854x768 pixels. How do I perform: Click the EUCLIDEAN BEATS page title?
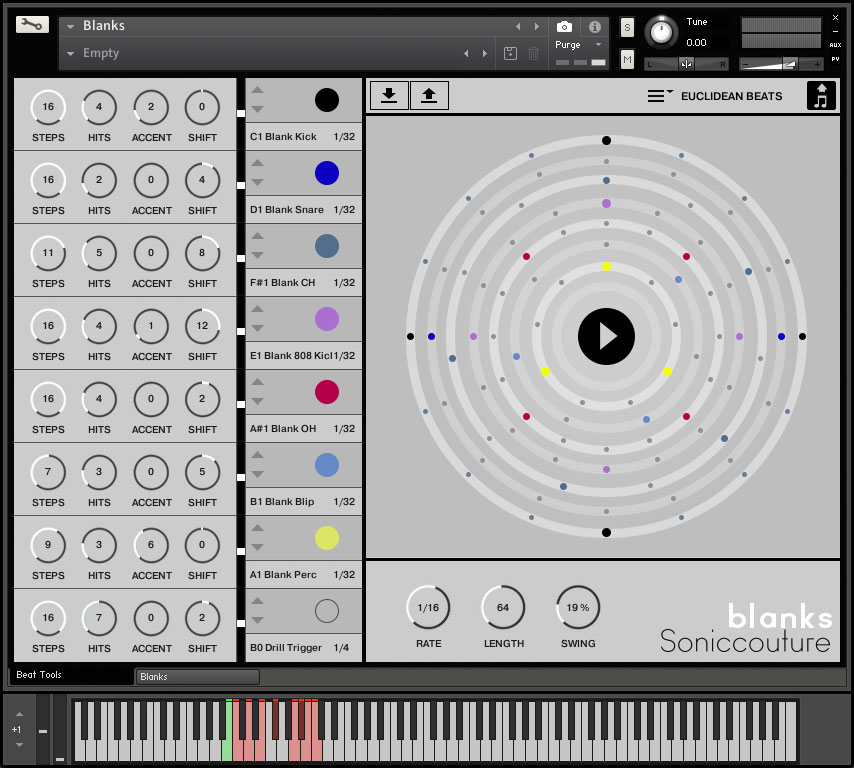731,96
